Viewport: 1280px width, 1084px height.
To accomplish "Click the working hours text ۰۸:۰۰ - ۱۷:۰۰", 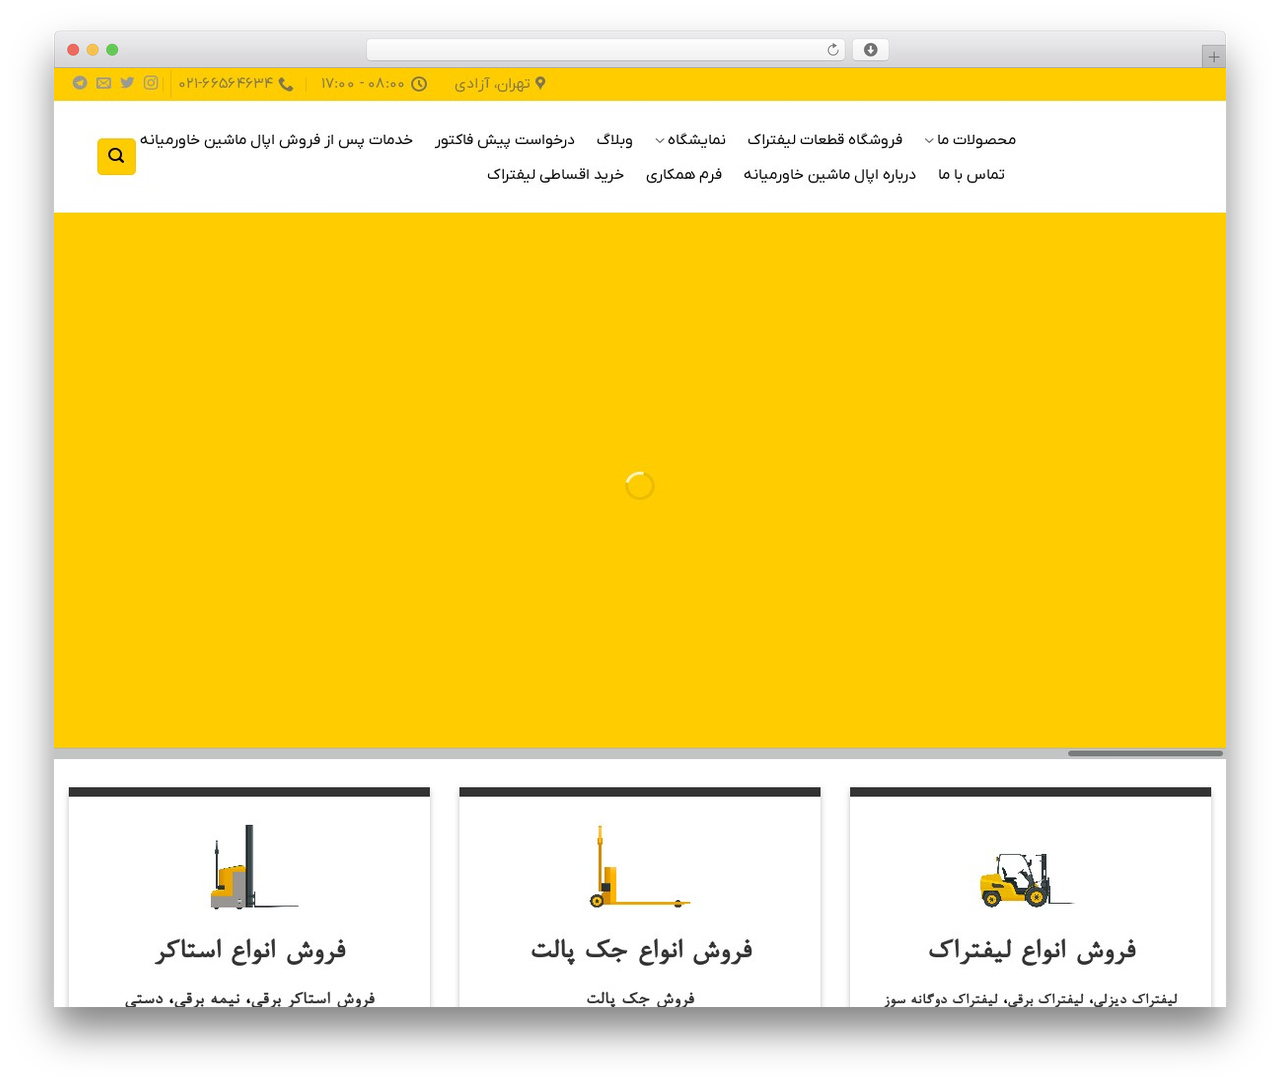I will 363,84.
